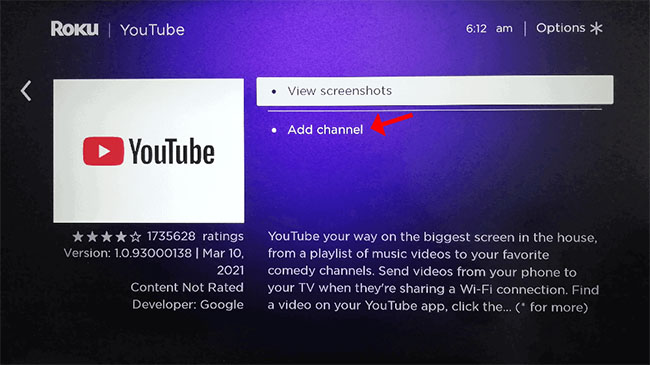Click Developer: Google text
This screenshot has height=365, width=650.
(x=188, y=305)
